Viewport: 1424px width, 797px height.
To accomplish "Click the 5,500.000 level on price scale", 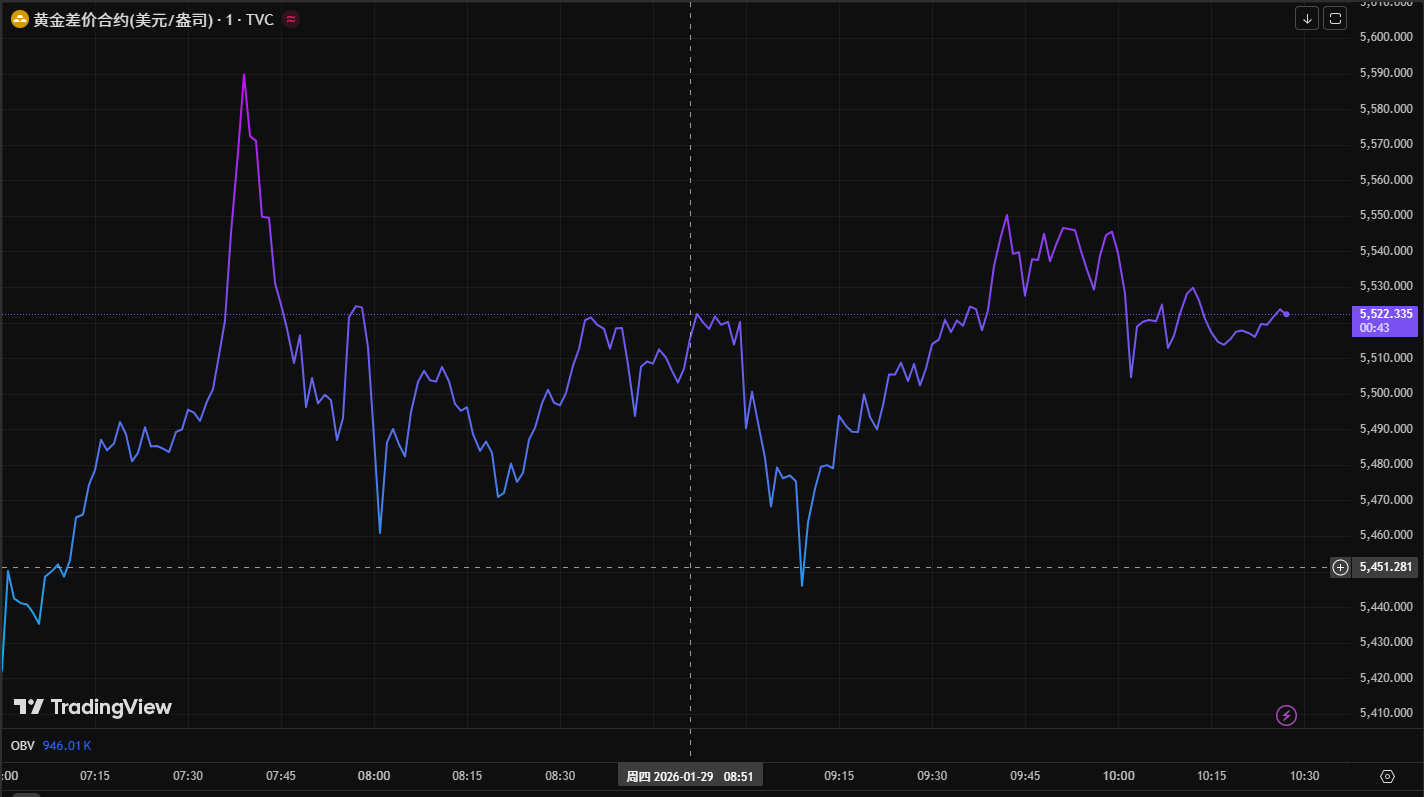I will tap(1384, 392).
